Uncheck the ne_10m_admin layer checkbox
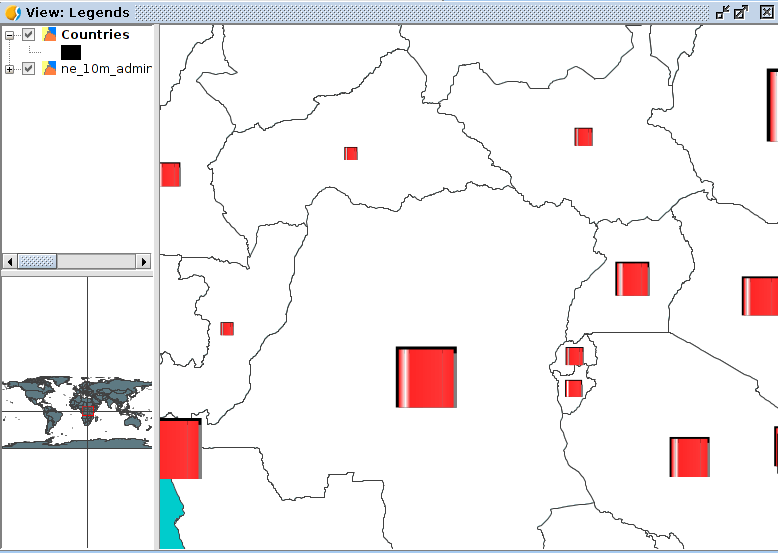 (29, 69)
